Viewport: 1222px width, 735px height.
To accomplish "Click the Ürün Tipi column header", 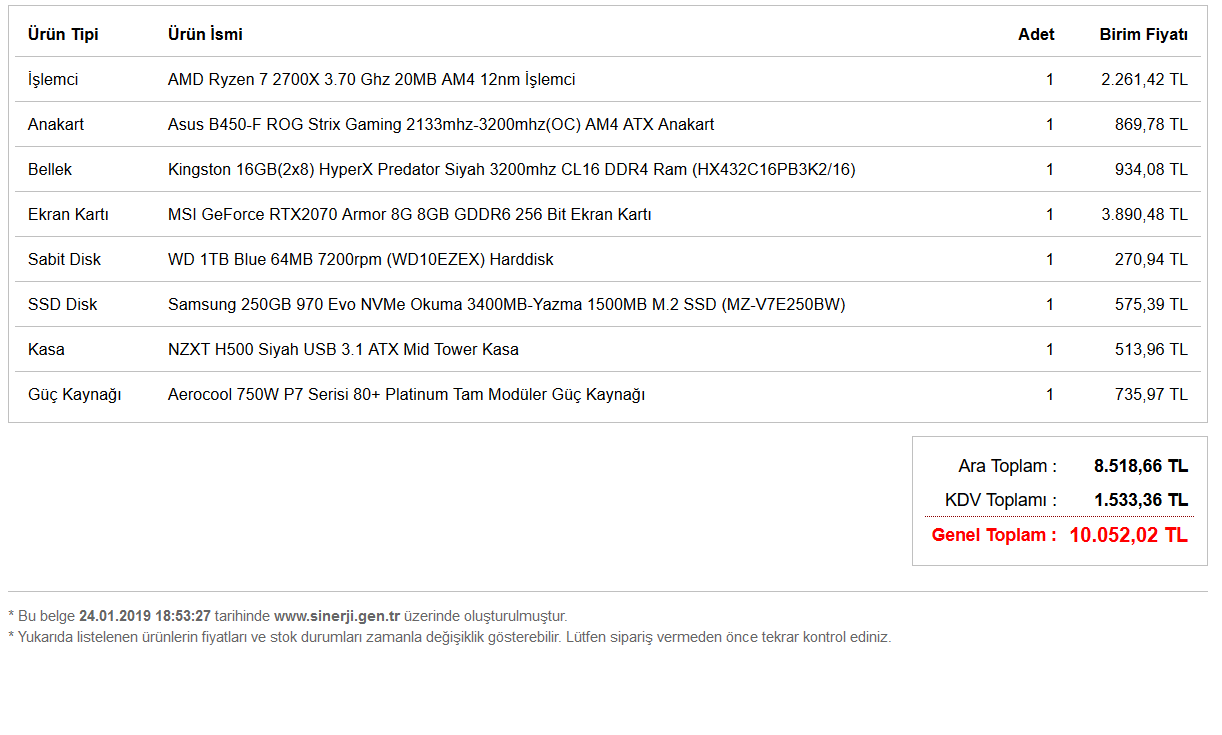I will pyautogui.click(x=63, y=34).
